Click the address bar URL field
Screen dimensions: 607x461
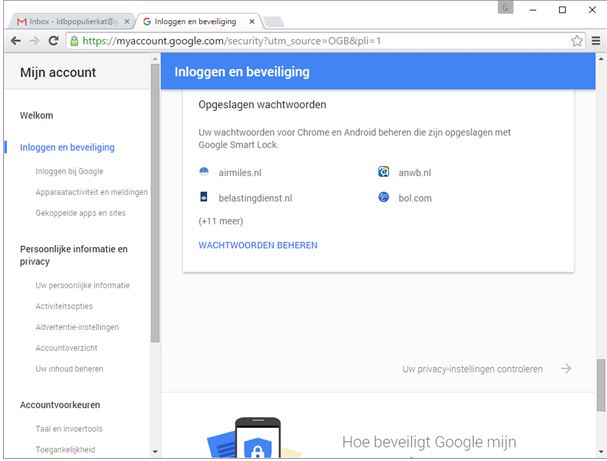324,41
